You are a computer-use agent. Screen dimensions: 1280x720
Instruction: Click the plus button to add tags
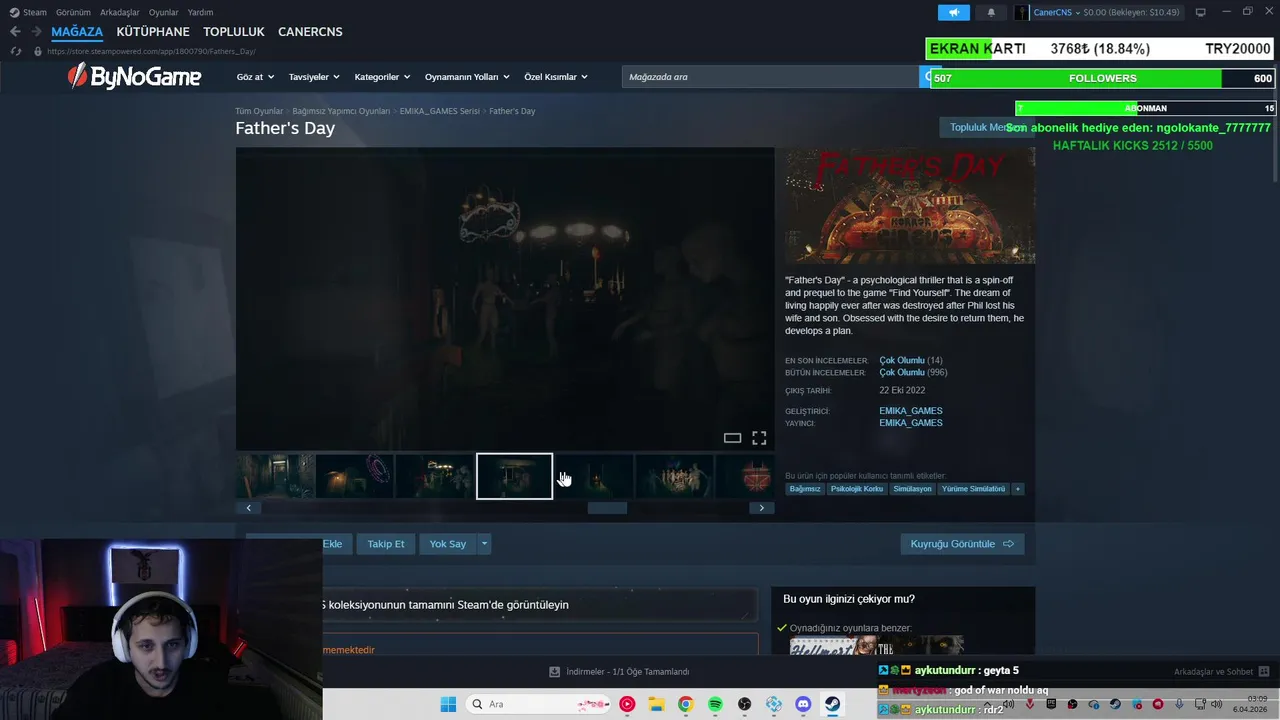(1018, 489)
